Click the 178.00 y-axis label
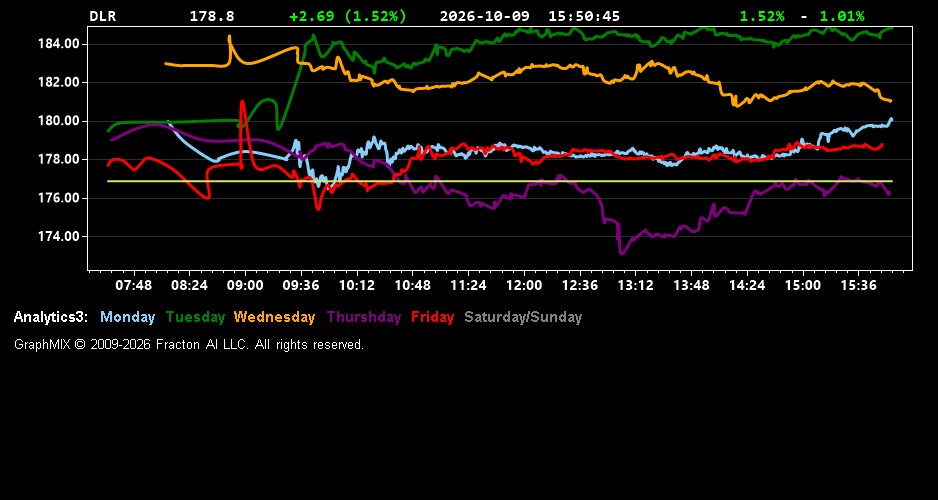The height and width of the screenshot is (500, 938). 59,160
